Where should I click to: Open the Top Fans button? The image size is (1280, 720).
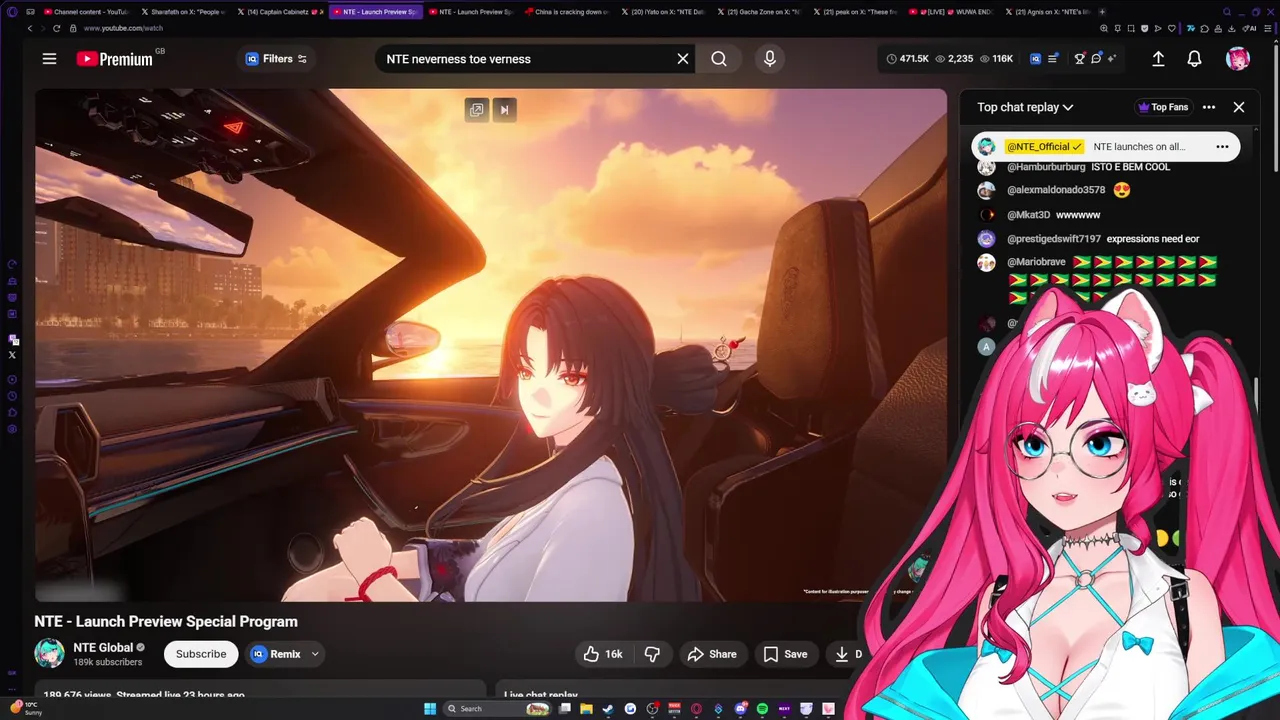pos(1163,107)
